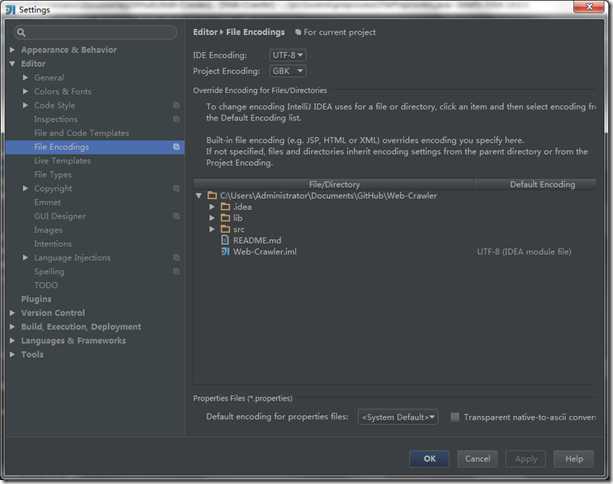Select Inspections in settings tree
The height and width of the screenshot is (484, 613).
tap(56, 119)
